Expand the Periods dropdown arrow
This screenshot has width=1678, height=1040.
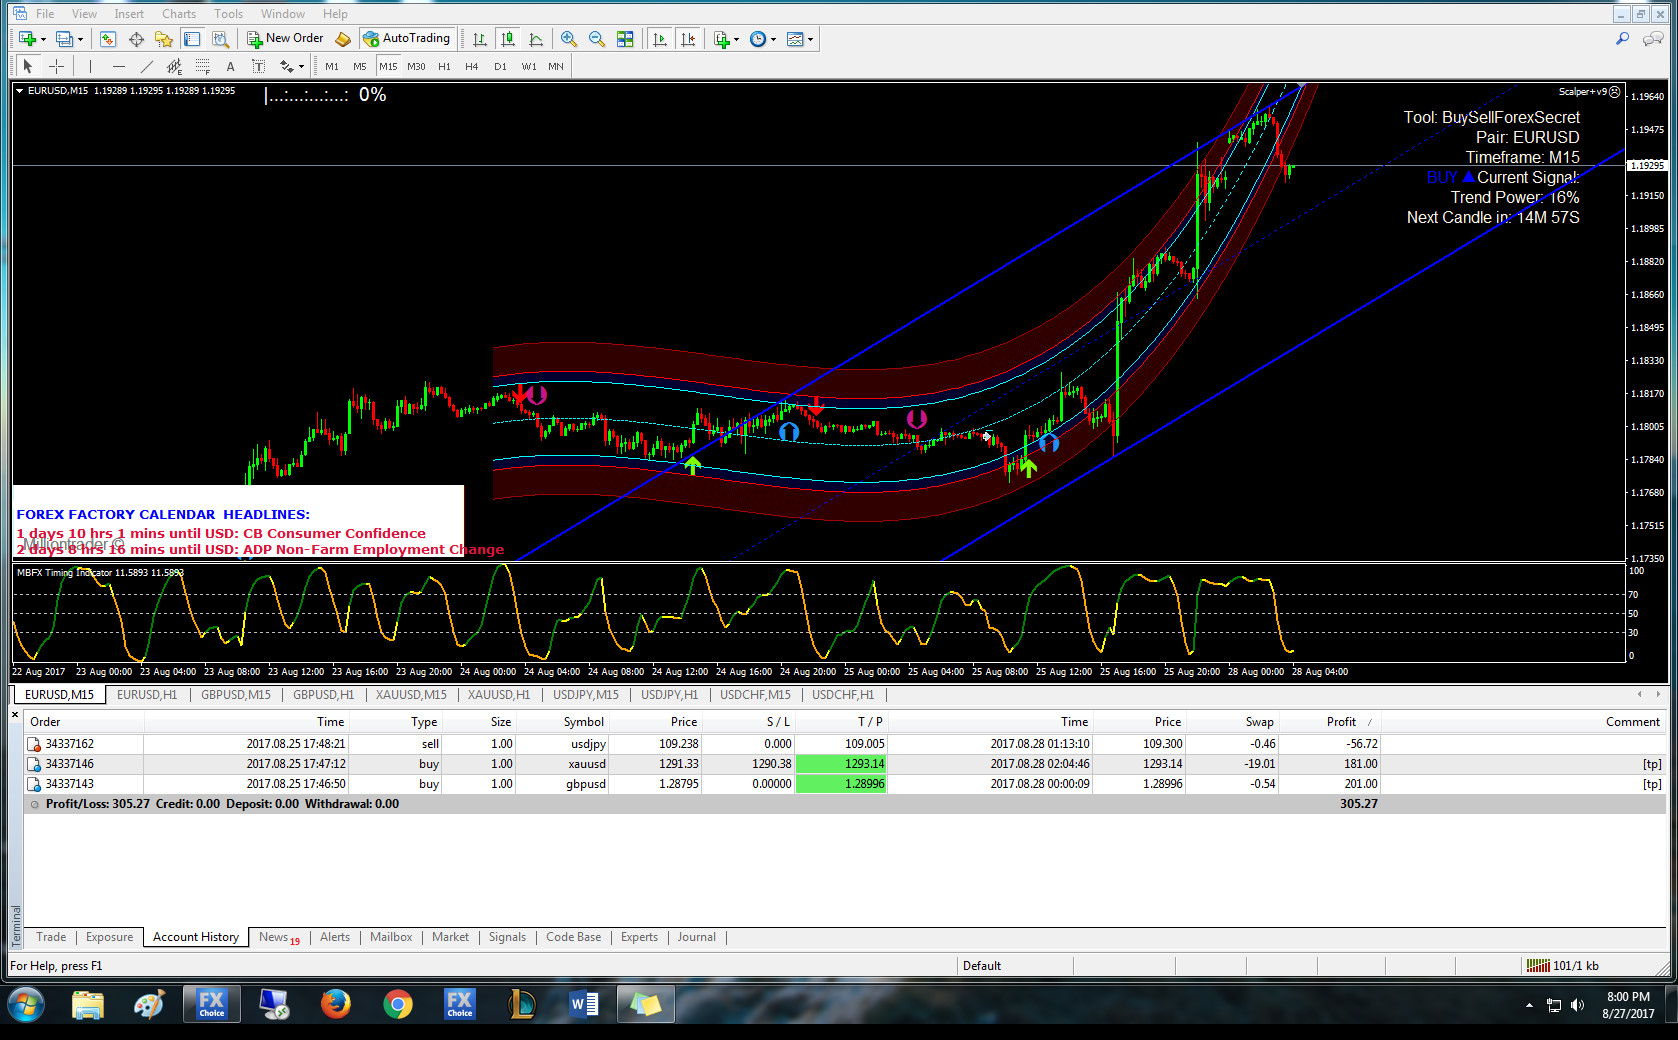(x=773, y=40)
